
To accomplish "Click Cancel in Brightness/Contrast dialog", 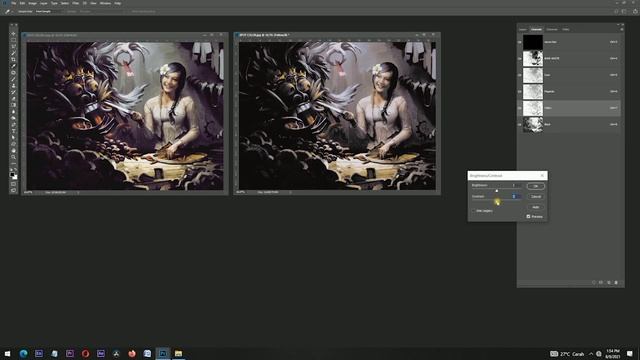I will [x=536, y=197].
